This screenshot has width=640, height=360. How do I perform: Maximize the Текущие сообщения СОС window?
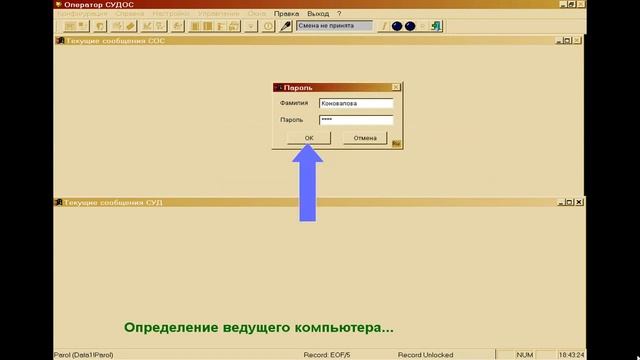click(567, 41)
